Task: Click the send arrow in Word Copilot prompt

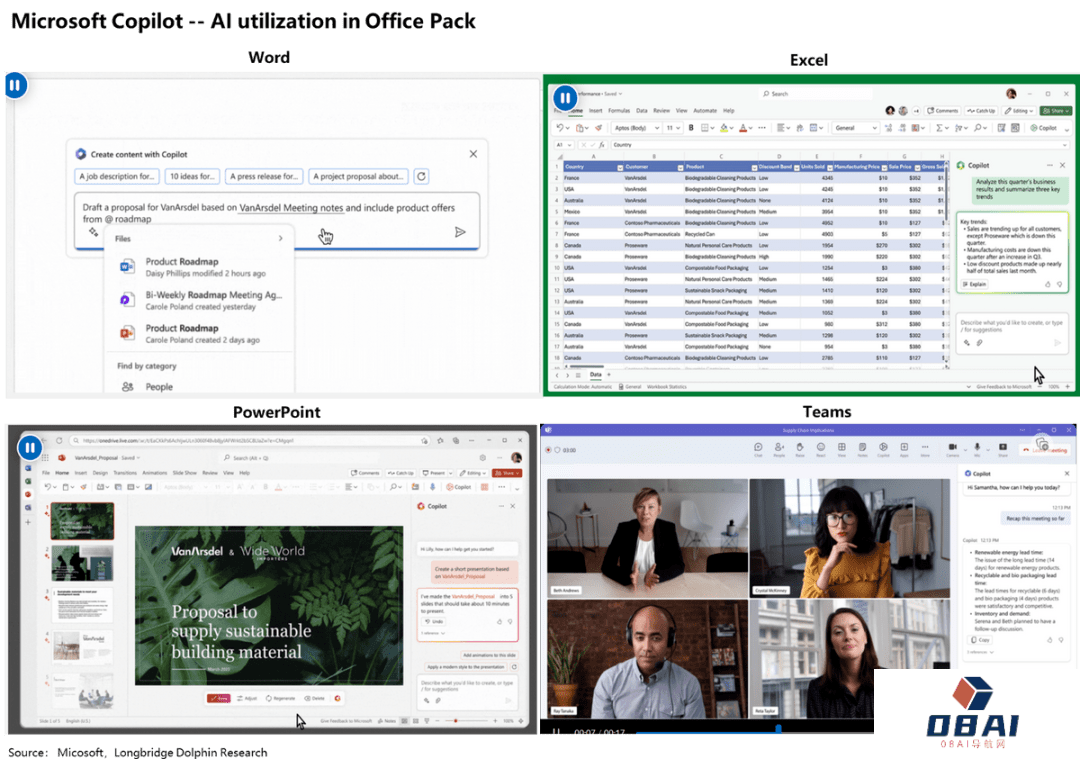Action: [460, 232]
